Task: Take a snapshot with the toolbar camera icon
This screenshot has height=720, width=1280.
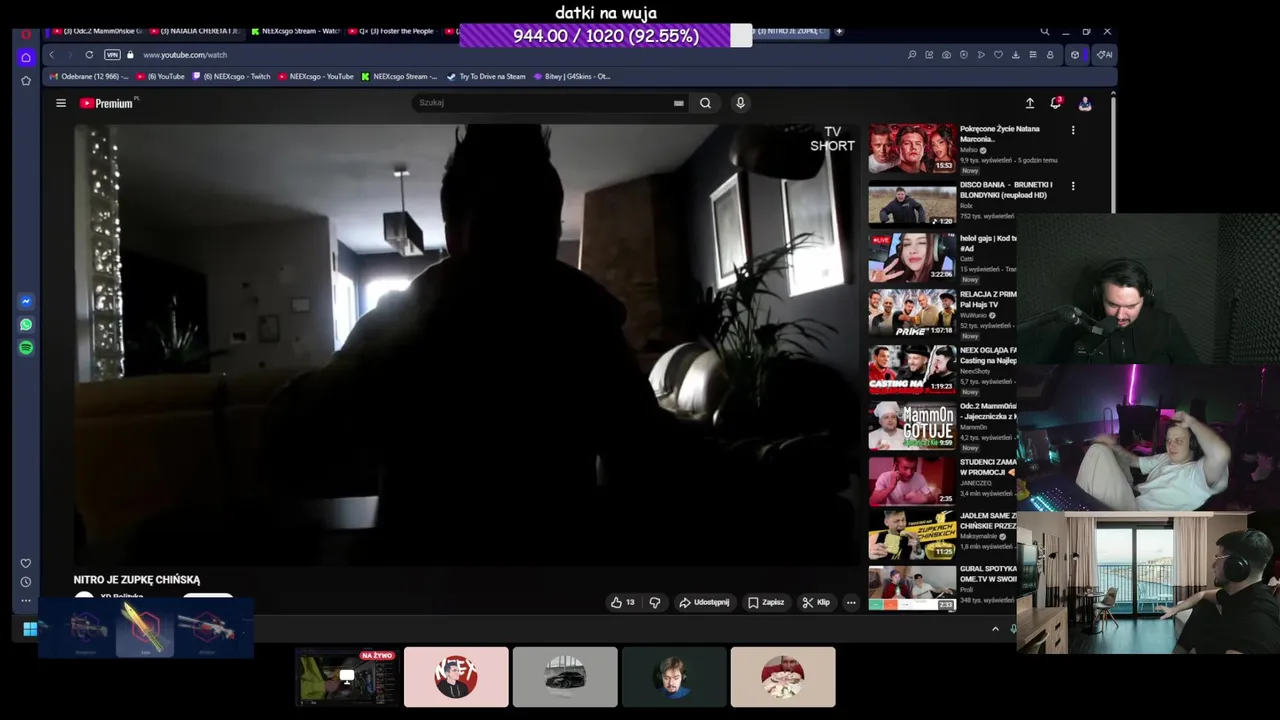Action: [x=946, y=55]
